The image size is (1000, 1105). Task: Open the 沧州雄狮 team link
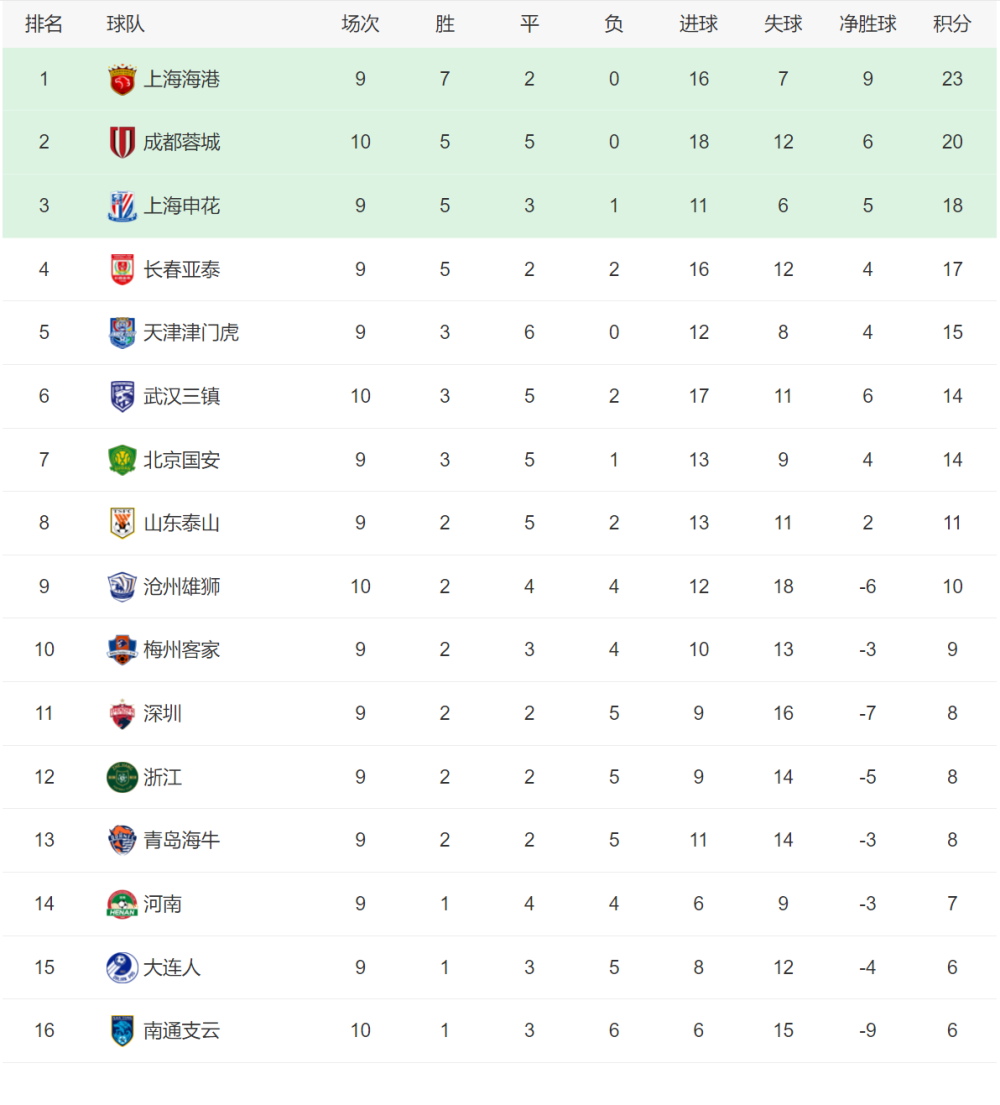(182, 586)
